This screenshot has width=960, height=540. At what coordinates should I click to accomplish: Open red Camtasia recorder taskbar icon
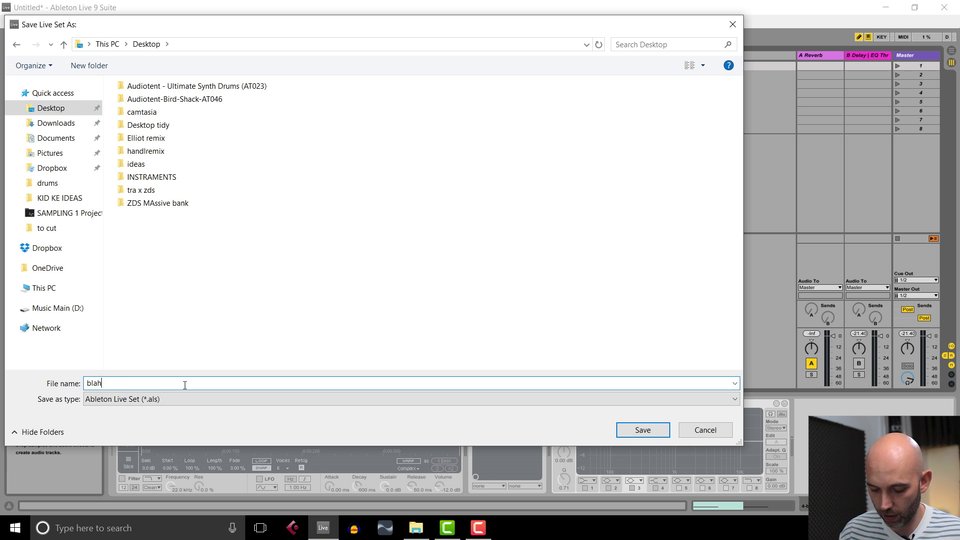pos(478,528)
